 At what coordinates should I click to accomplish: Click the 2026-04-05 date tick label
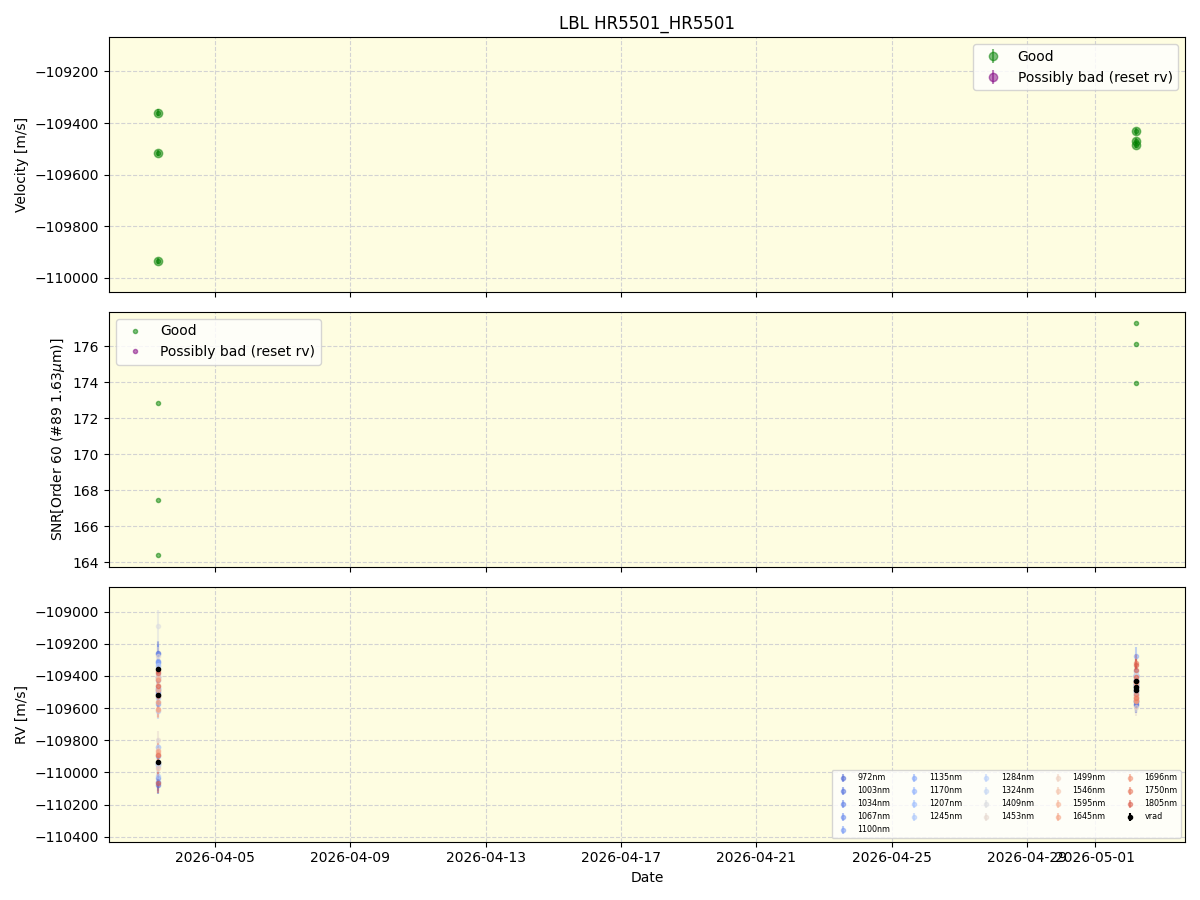pyautogui.click(x=215, y=857)
